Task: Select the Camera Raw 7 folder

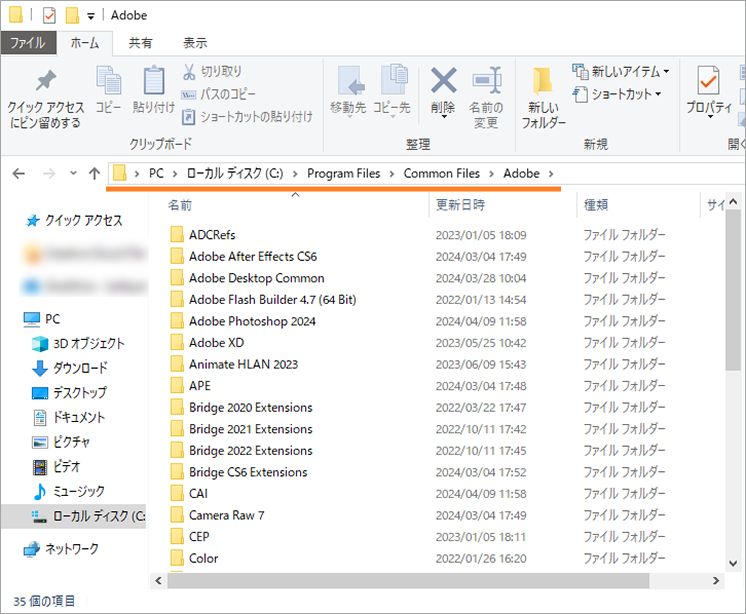Action: [226, 516]
